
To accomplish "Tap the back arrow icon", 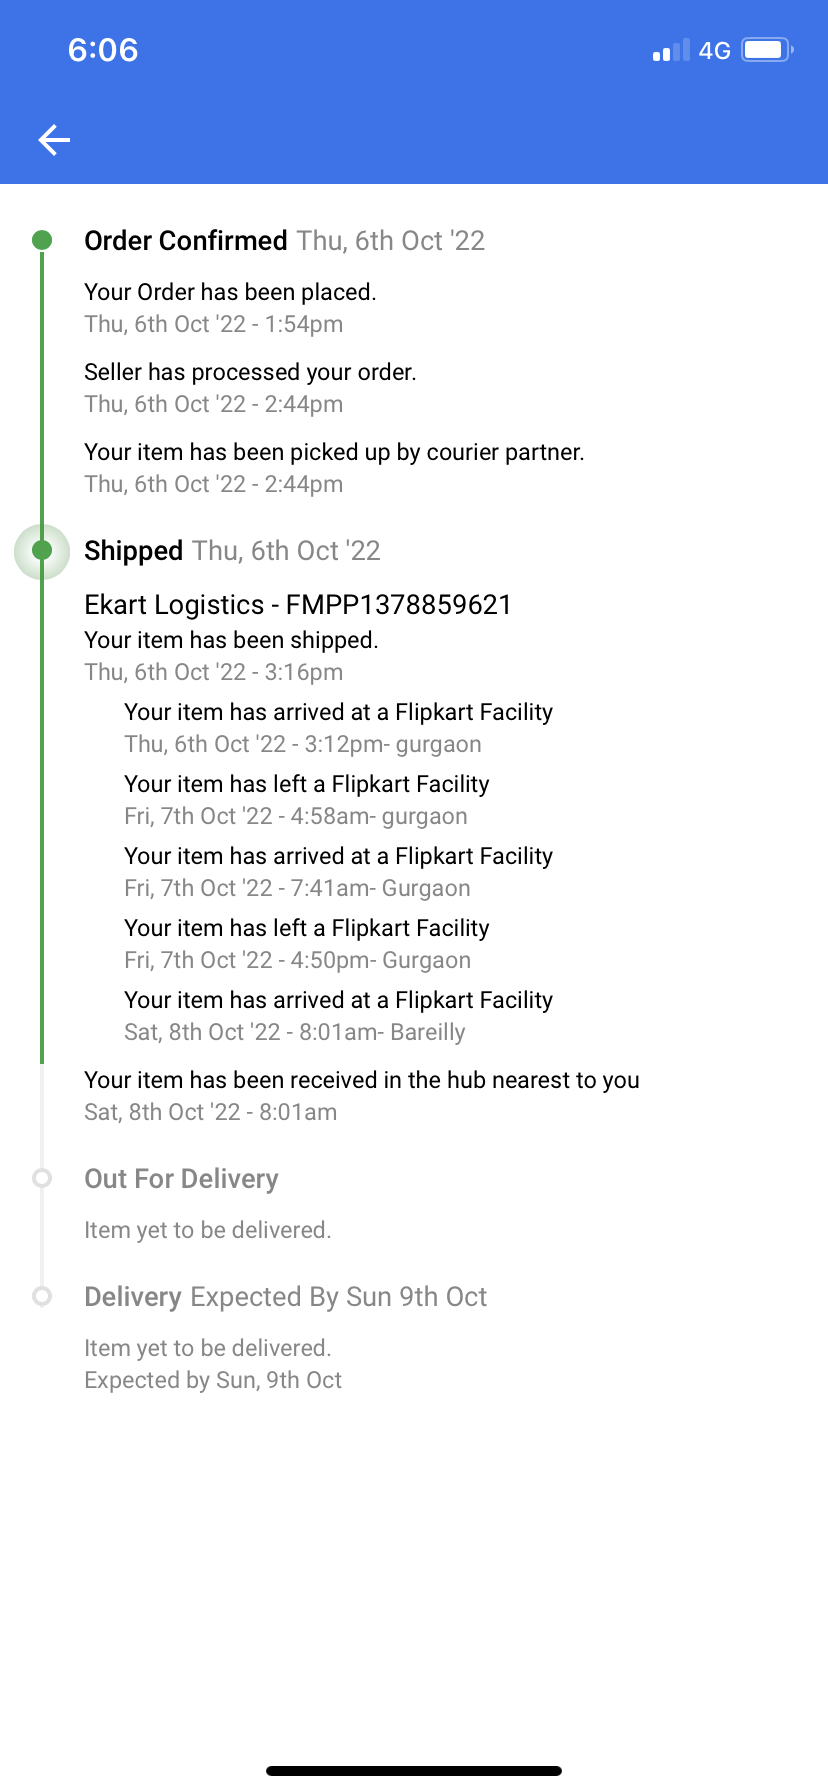I will (54, 140).
